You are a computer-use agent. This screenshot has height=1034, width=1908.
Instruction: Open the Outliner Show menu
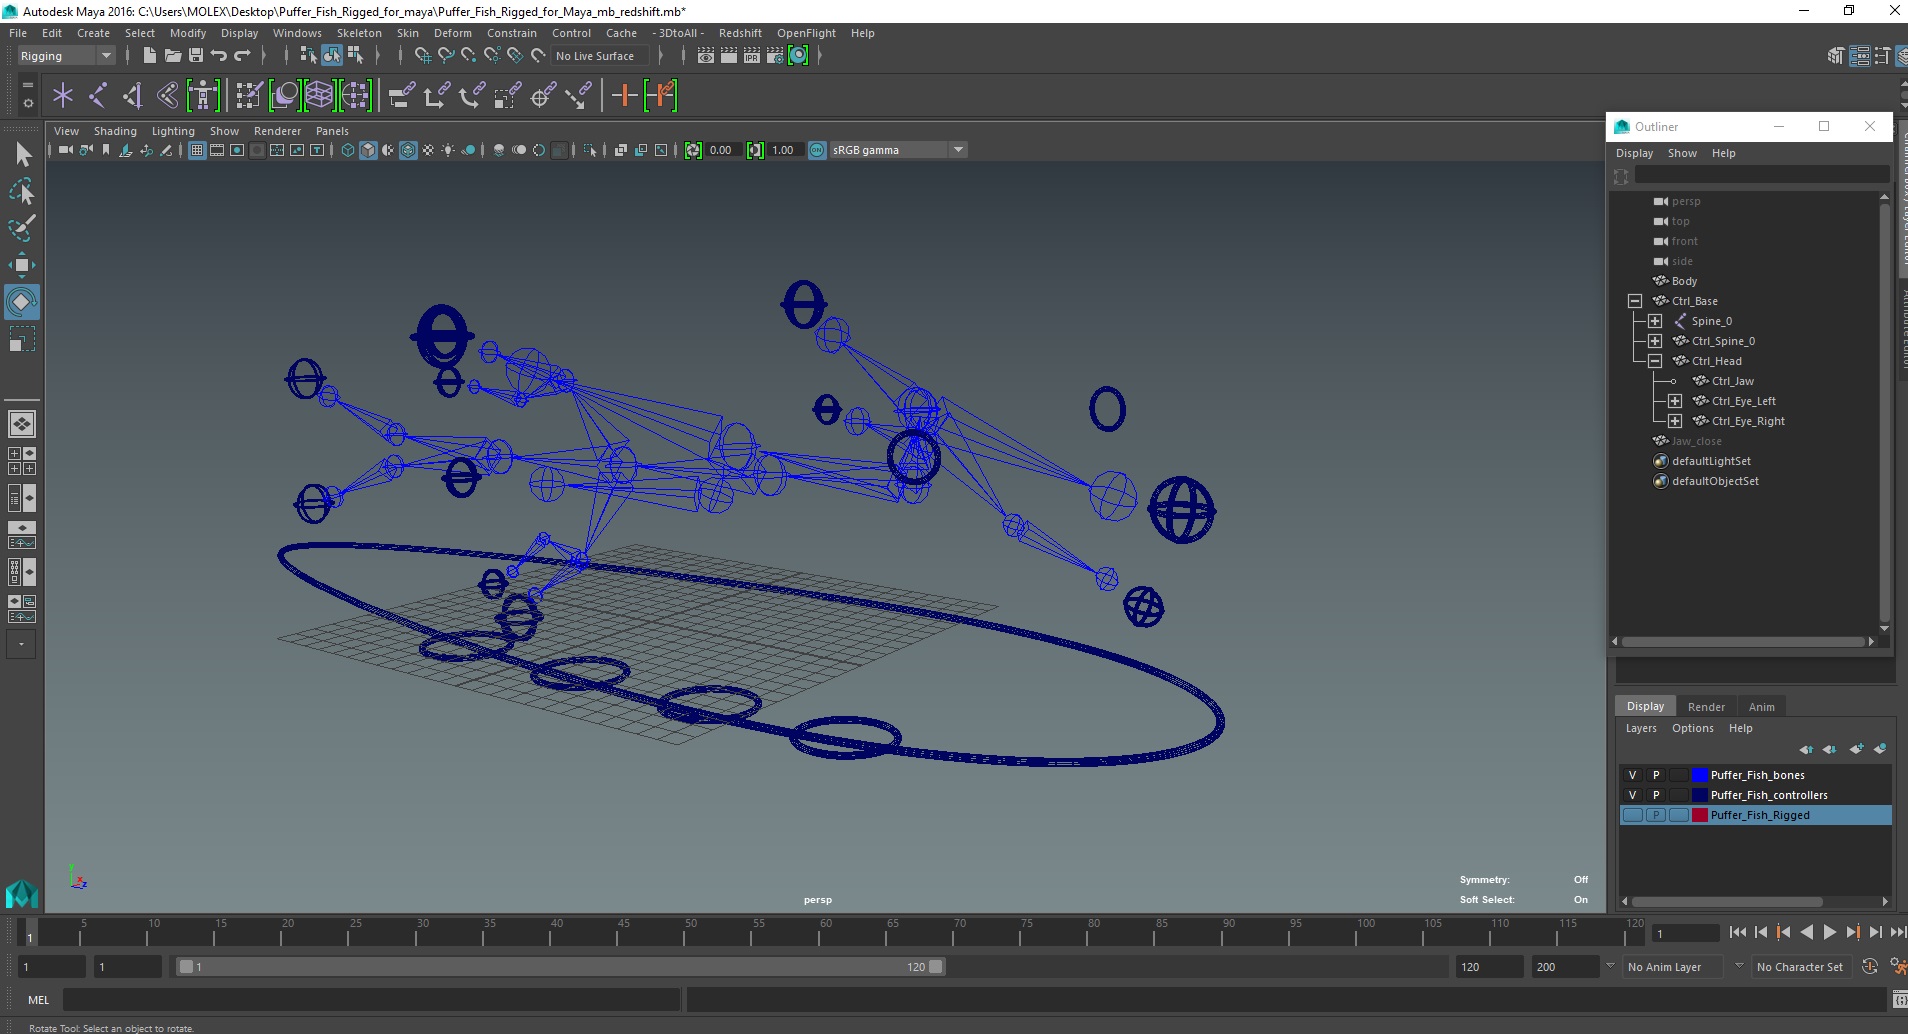[1682, 153]
